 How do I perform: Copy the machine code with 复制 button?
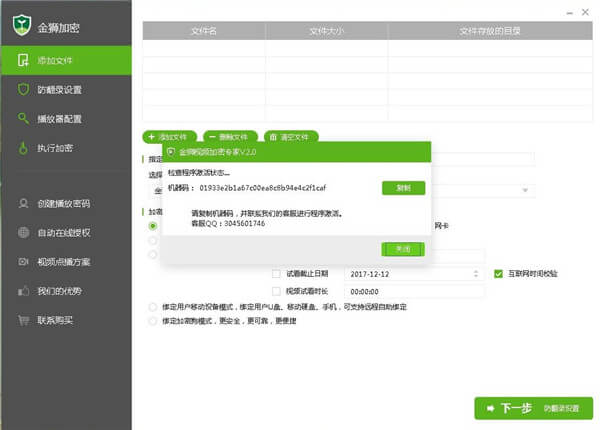(403, 188)
